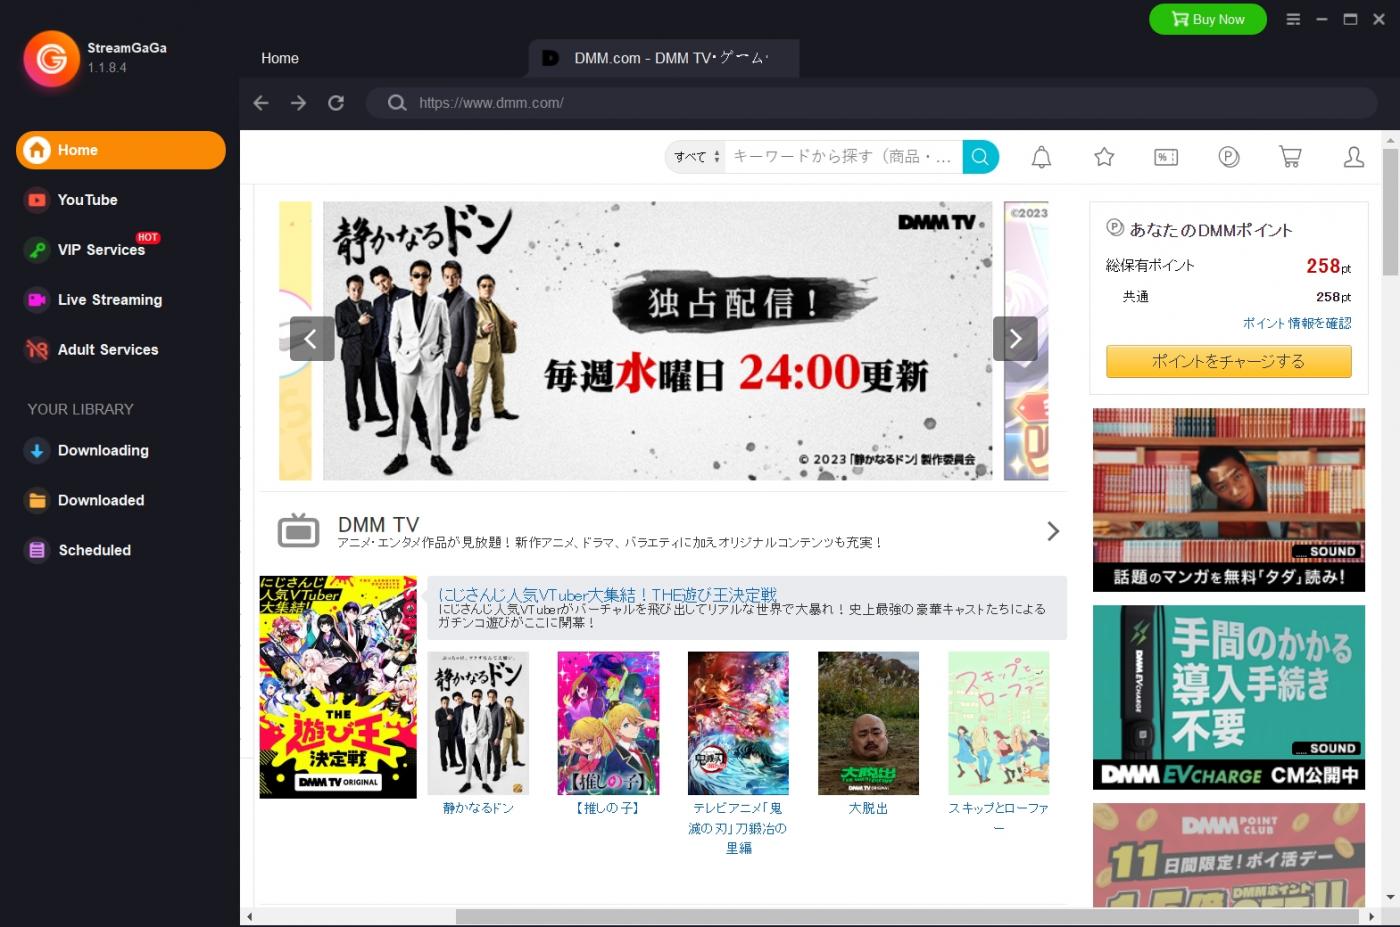Screen dimensions: 1400x927
Task: Open the DMM shopping cart
Action: [x=1290, y=157]
